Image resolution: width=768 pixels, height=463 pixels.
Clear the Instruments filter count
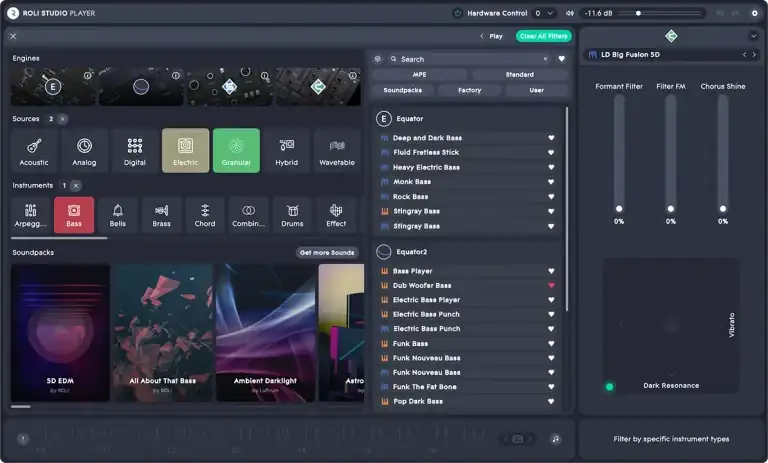[x=75, y=186]
